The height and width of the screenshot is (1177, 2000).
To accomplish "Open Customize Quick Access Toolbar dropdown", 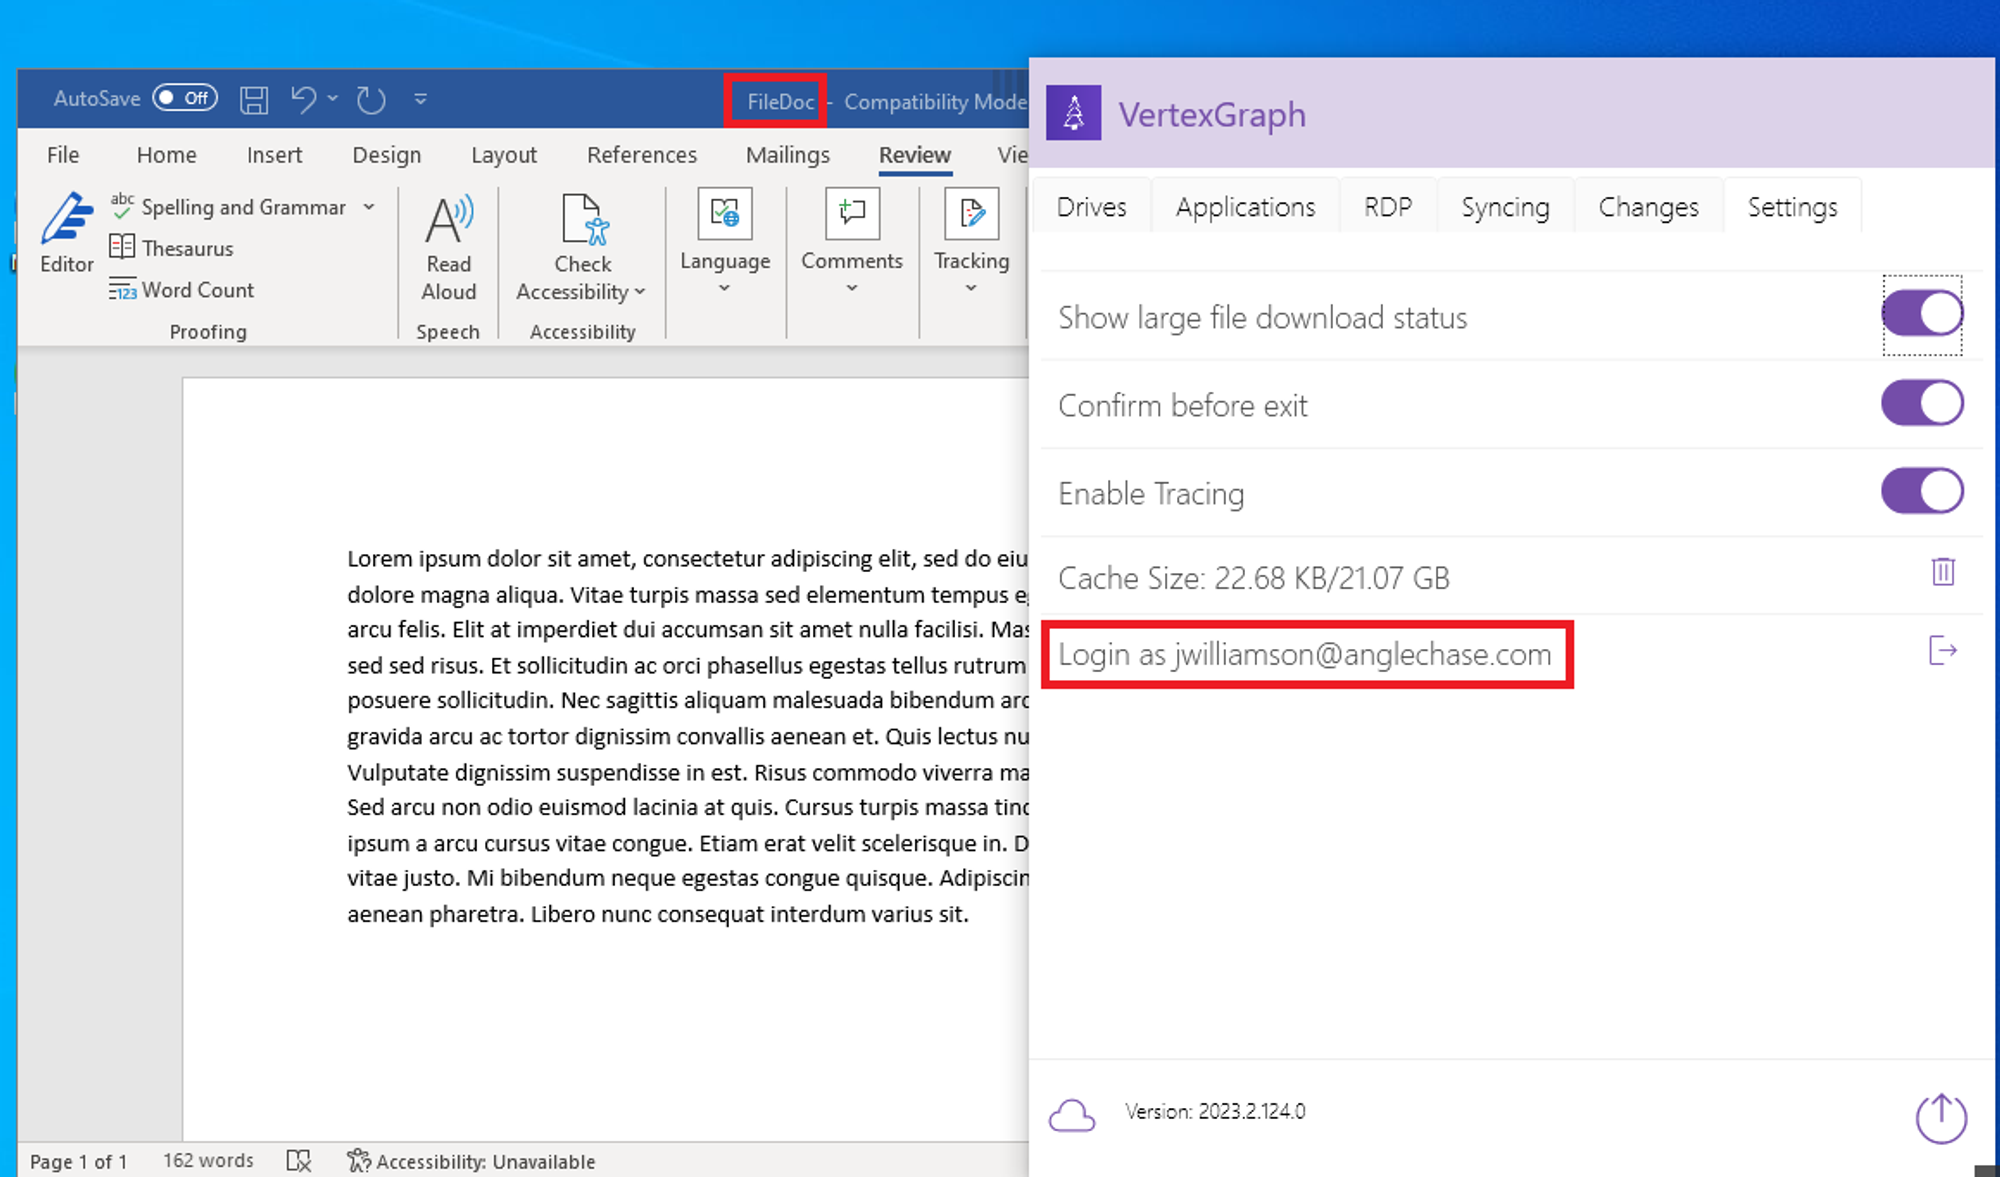I will (421, 99).
